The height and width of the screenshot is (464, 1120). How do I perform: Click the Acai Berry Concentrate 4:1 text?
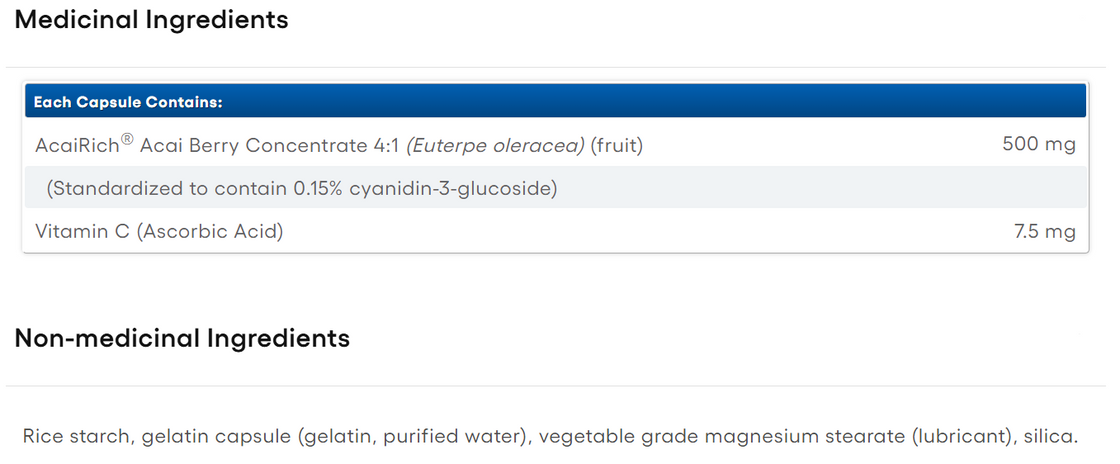(270, 146)
